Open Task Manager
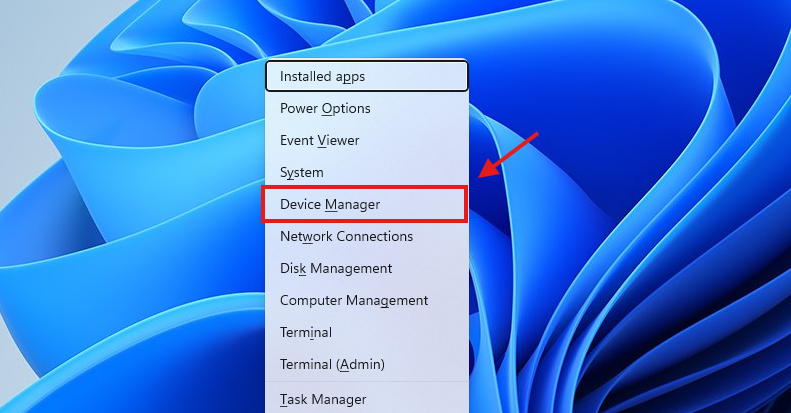The image size is (791, 413). [367, 399]
